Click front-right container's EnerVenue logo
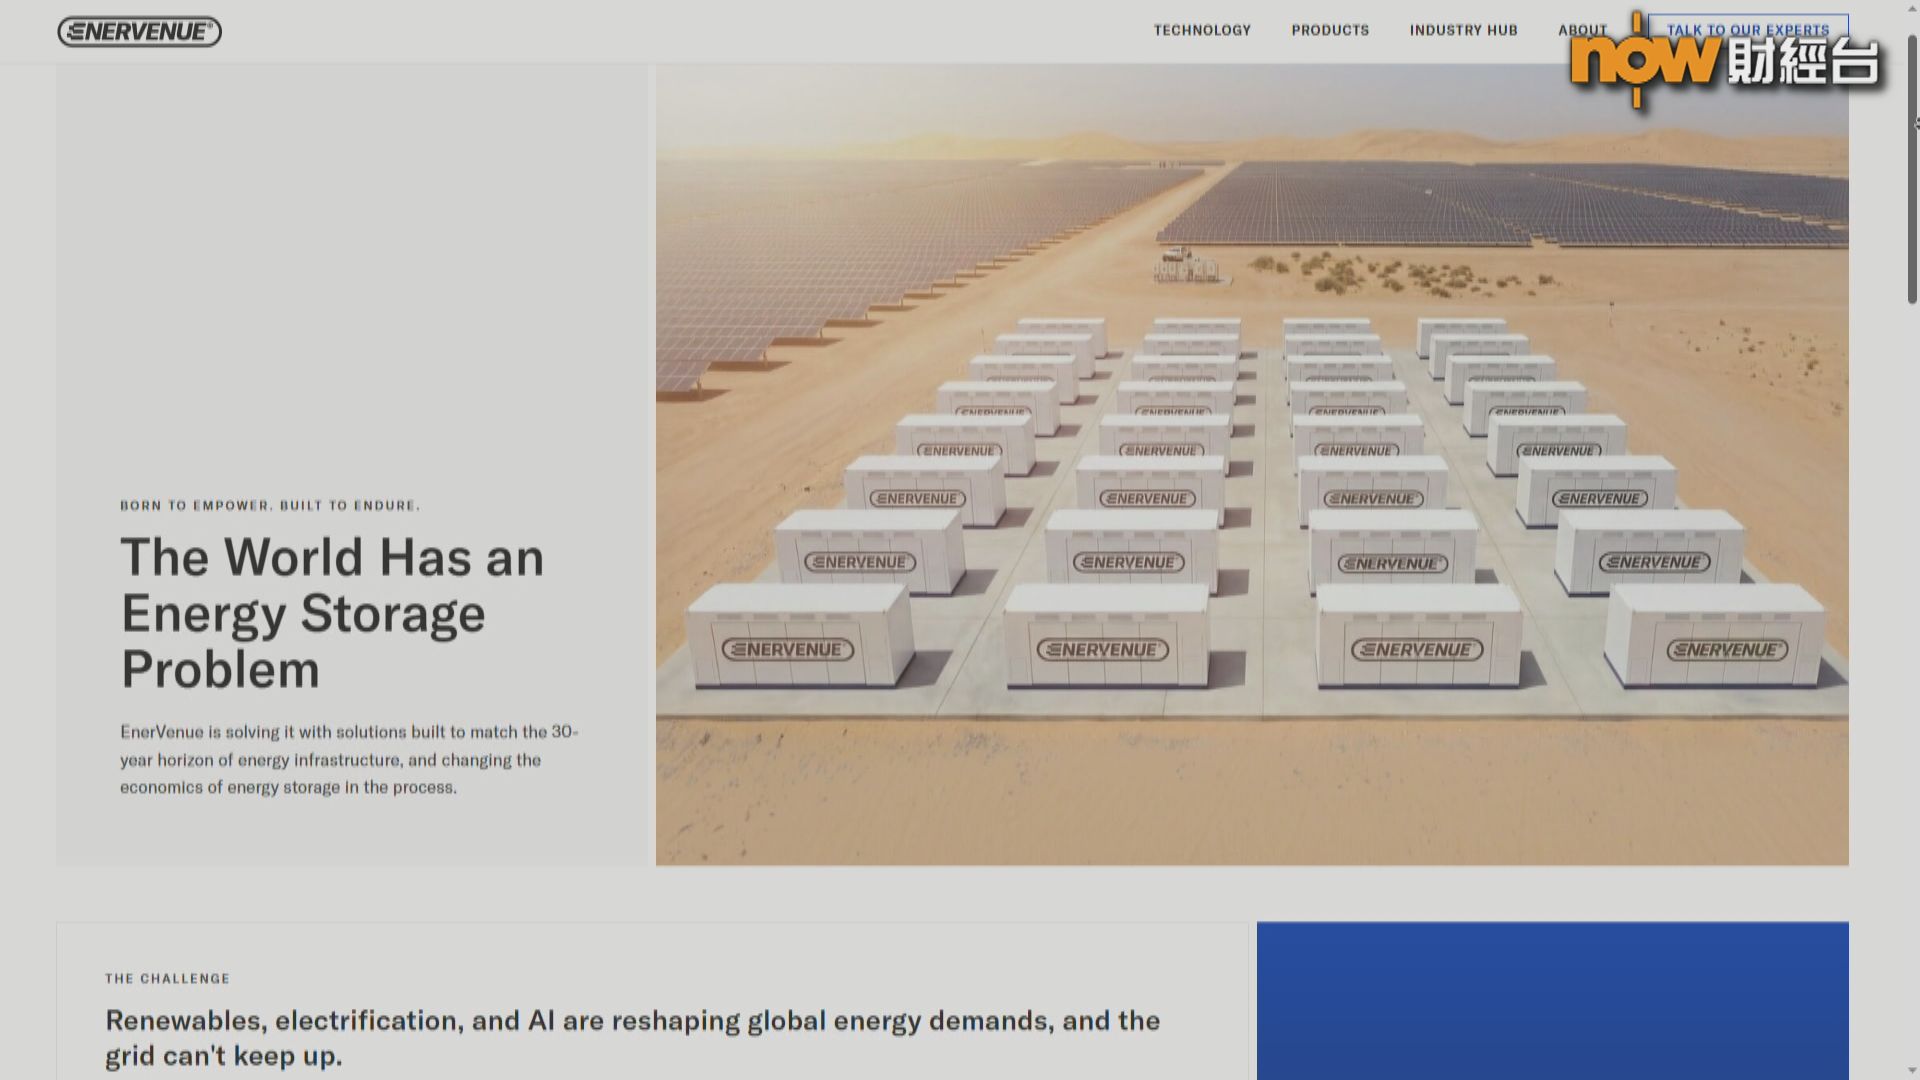 click(x=1727, y=650)
